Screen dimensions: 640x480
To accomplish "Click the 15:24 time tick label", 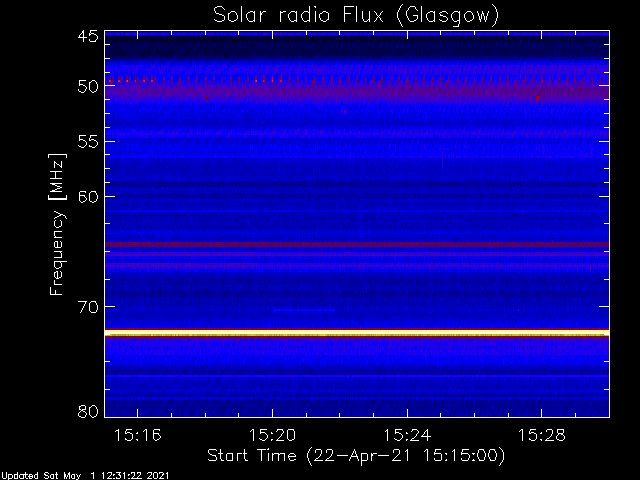I will tap(407, 435).
